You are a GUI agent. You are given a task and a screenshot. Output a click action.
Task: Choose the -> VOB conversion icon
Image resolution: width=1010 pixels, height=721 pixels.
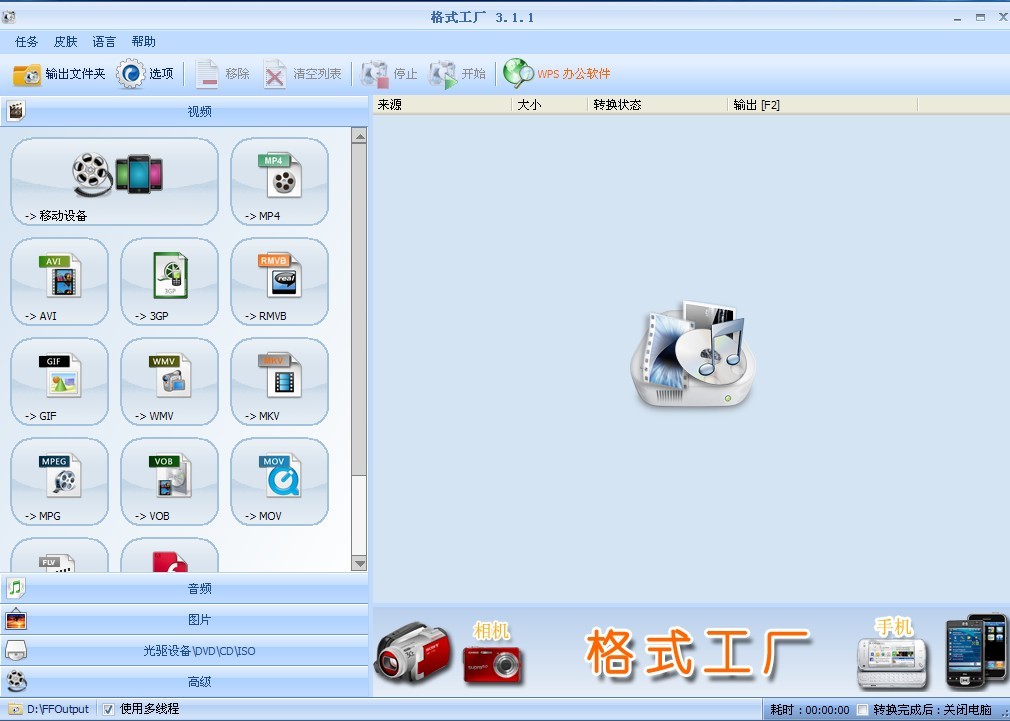169,481
